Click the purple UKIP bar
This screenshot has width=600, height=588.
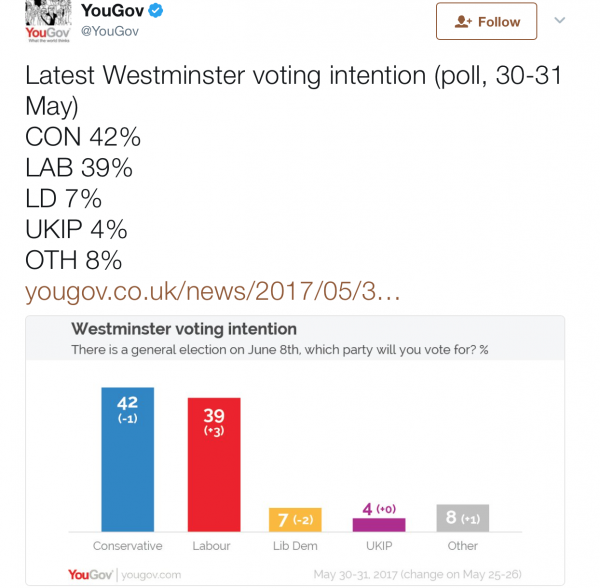tap(379, 523)
